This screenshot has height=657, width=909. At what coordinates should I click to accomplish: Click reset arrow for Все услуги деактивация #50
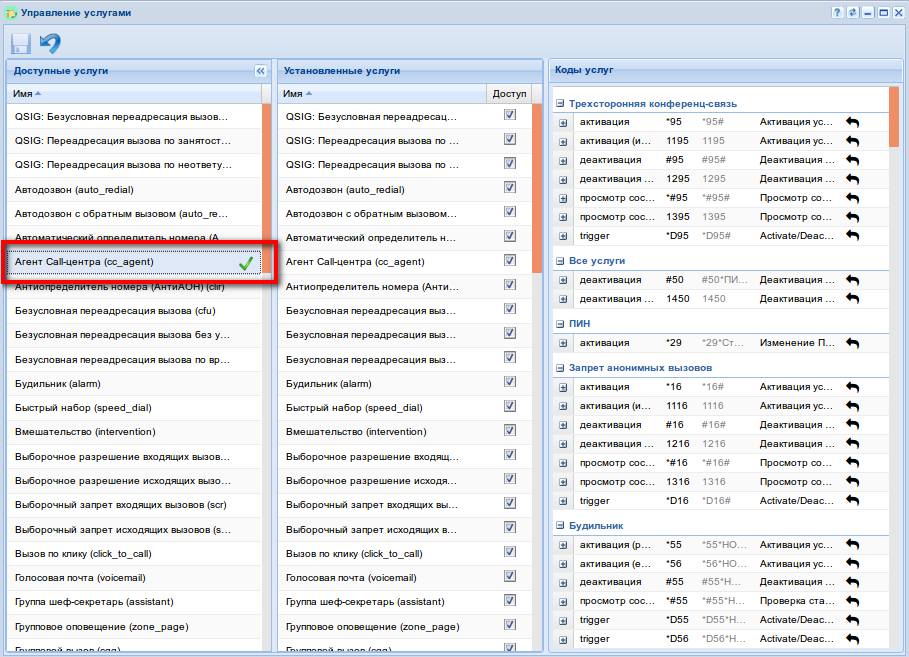[x=852, y=280]
